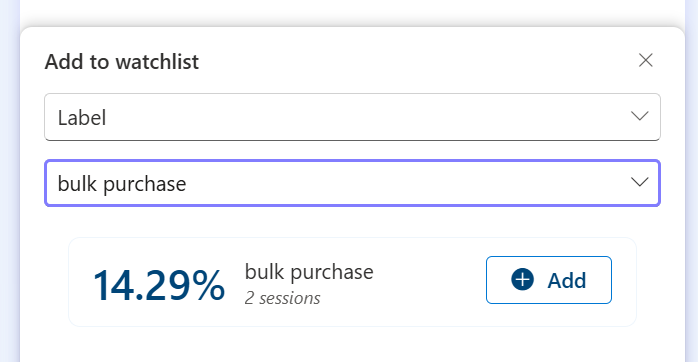The image size is (698, 362).
Task: Click the plus circle icon in Add
Action: [522, 280]
